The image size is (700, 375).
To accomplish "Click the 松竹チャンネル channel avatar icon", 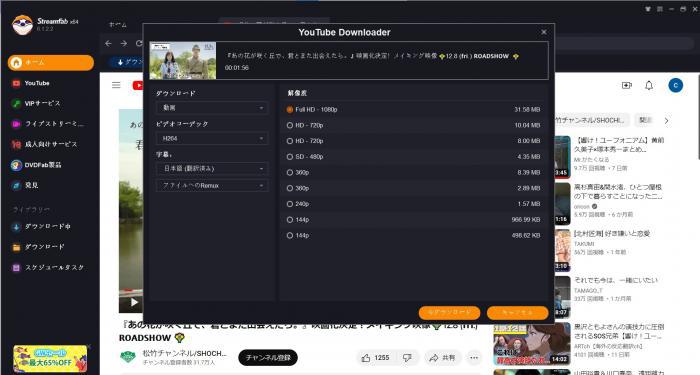I will point(128,357).
